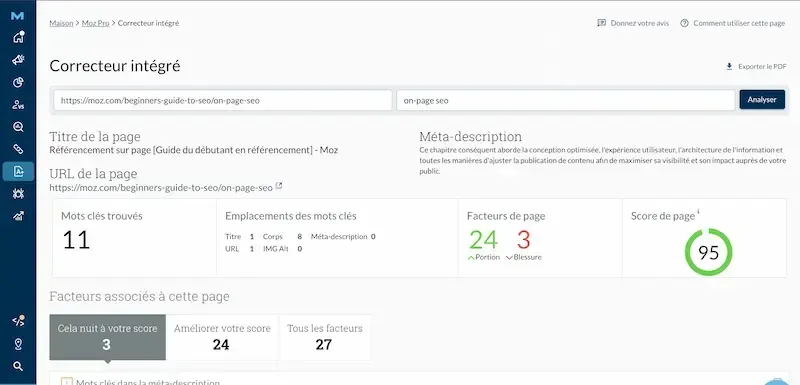
Task: Click the IMG Alt 0 keyword count
Action: tap(299, 249)
